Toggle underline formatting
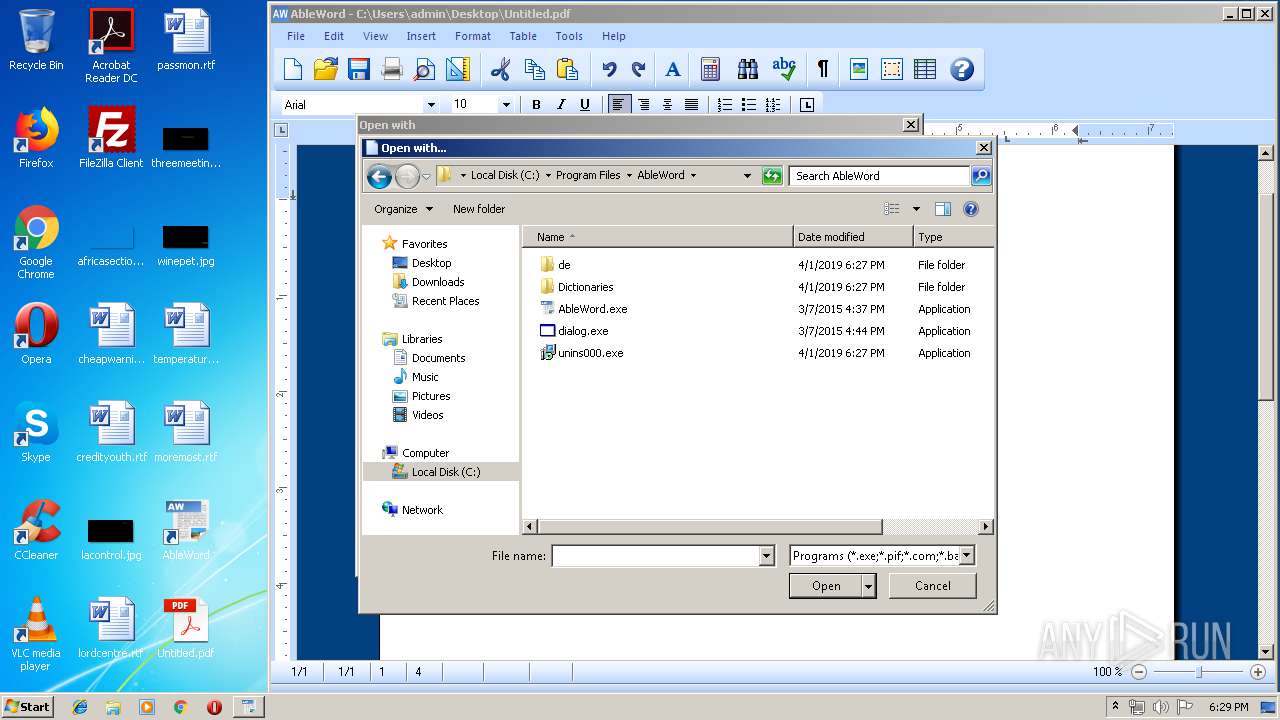The height and width of the screenshot is (720, 1280). pyautogui.click(x=585, y=104)
